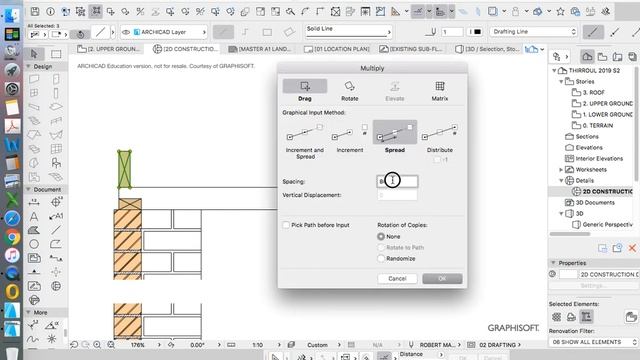The width and height of the screenshot is (640, 360).
Task: Select the Marquee tool in the toolbox
Action: 56,53
